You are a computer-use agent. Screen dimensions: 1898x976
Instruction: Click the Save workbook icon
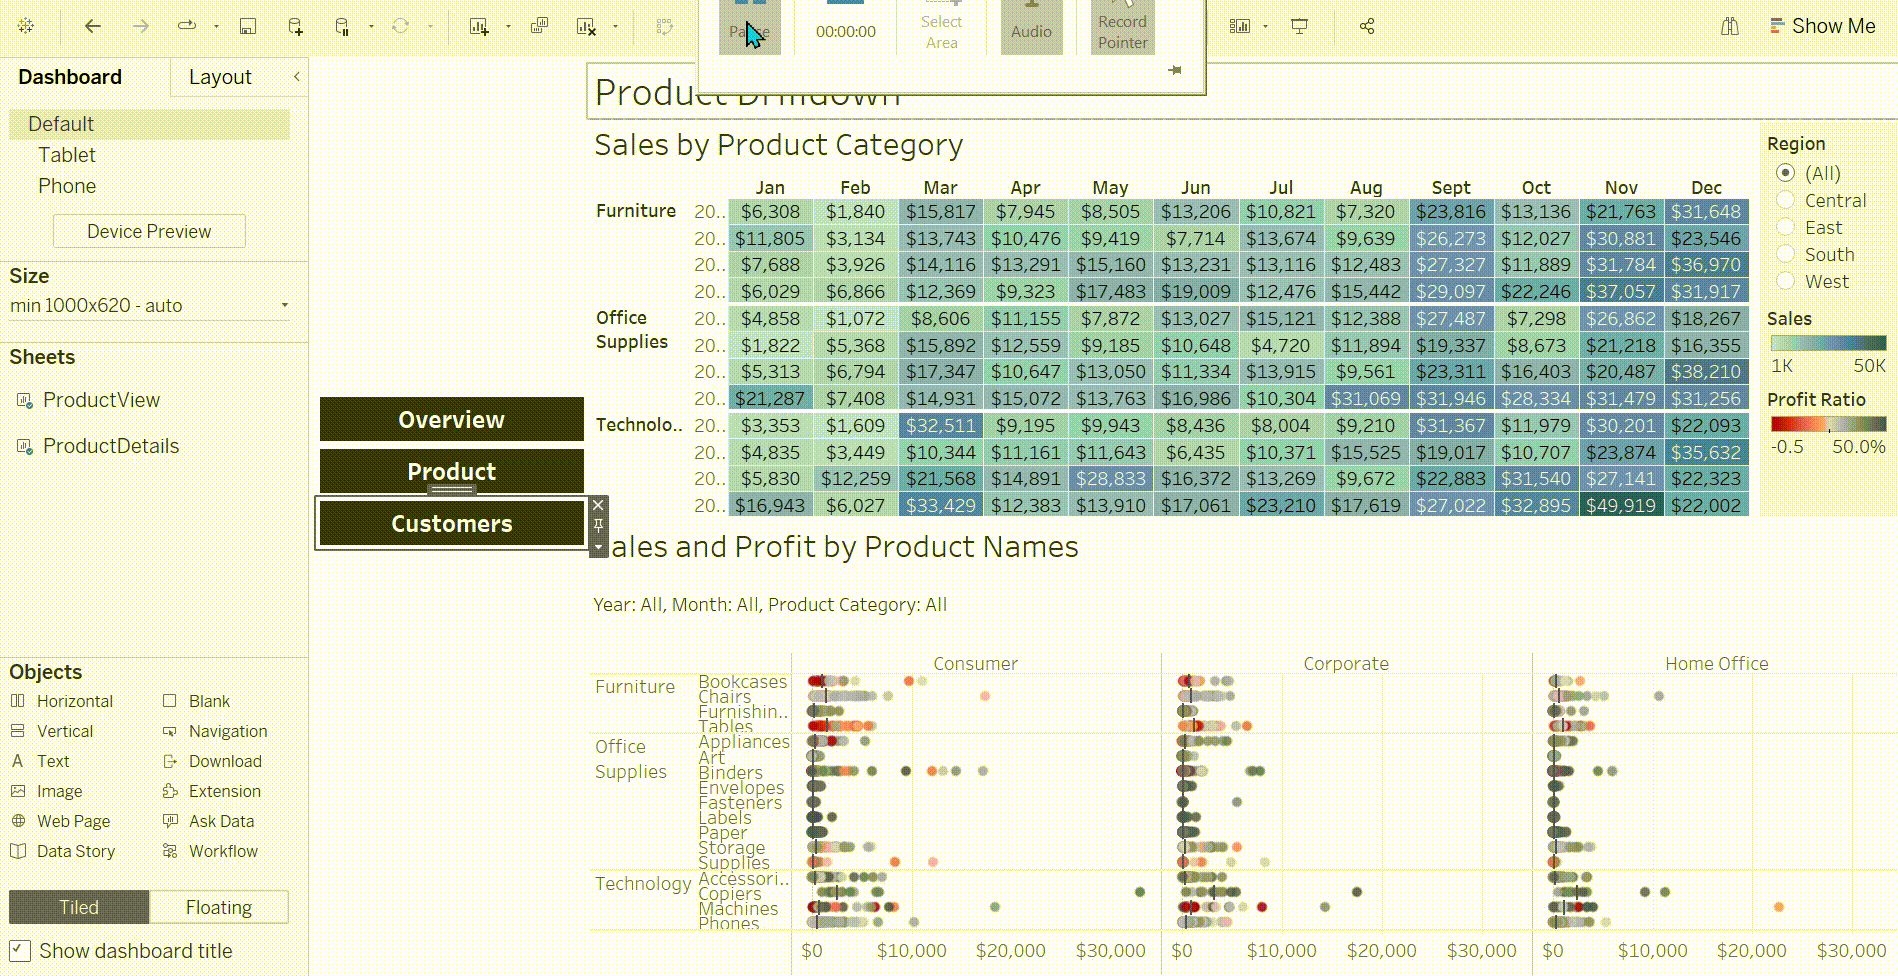coord(248,27)
